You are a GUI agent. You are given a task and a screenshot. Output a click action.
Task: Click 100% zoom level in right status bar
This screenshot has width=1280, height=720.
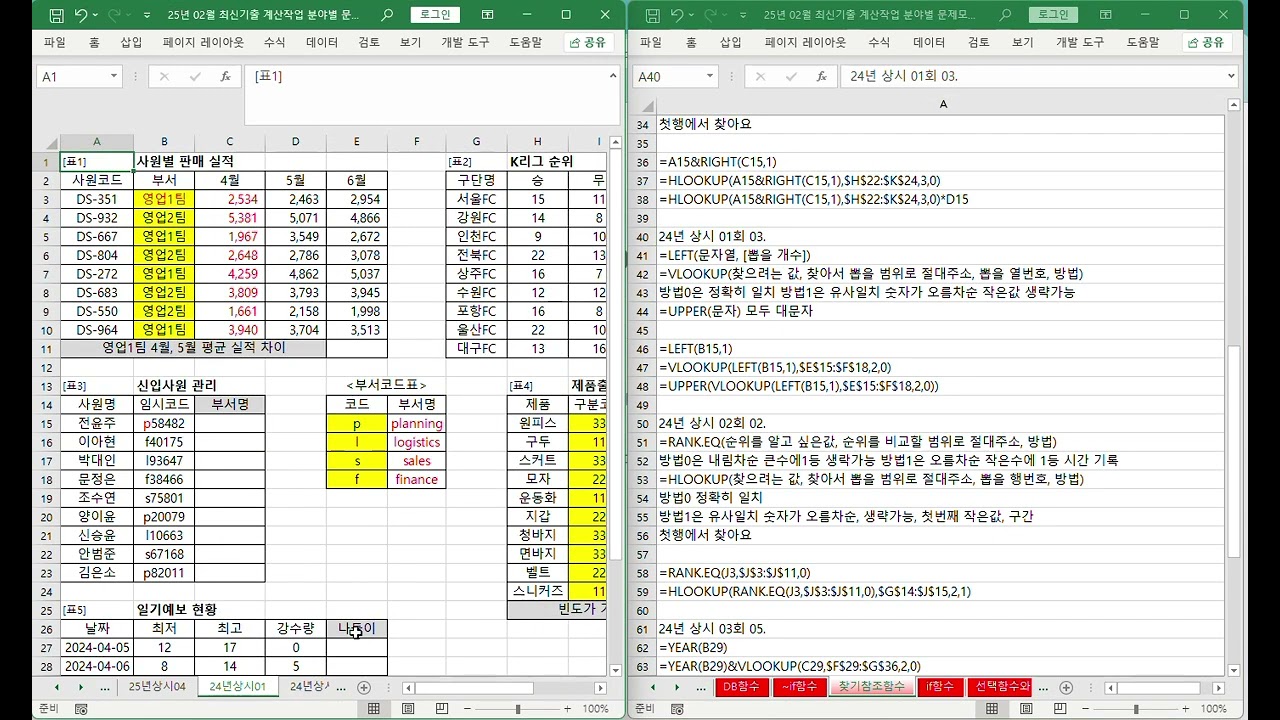pyautogui.click(x=1213, y=708)
